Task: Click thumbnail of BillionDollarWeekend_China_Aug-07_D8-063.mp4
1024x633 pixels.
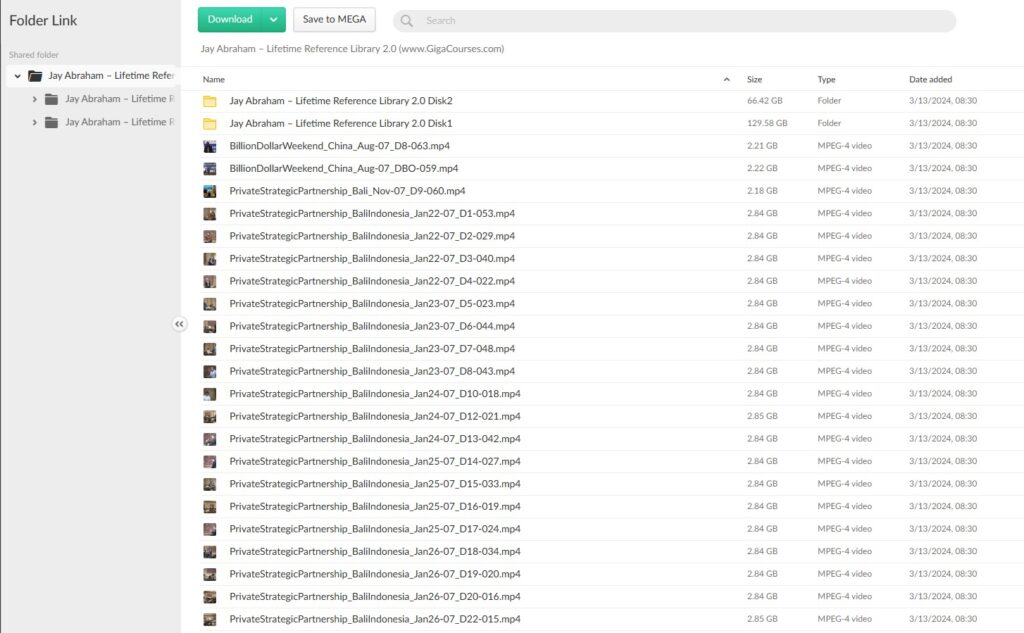Action: pyautogui.click(x=211, y=145)
